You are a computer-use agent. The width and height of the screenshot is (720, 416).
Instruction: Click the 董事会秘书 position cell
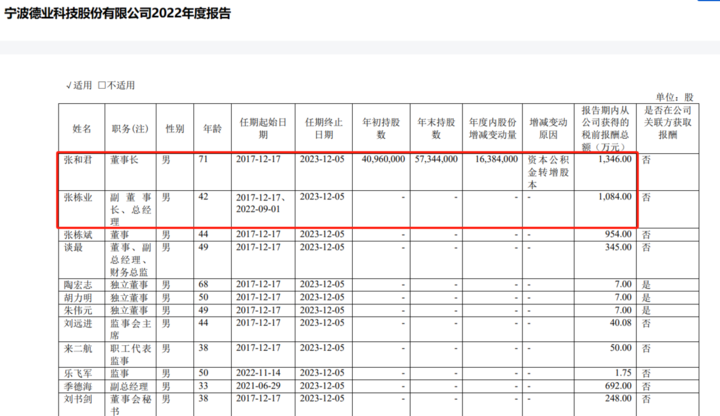(x=130, y=405)
